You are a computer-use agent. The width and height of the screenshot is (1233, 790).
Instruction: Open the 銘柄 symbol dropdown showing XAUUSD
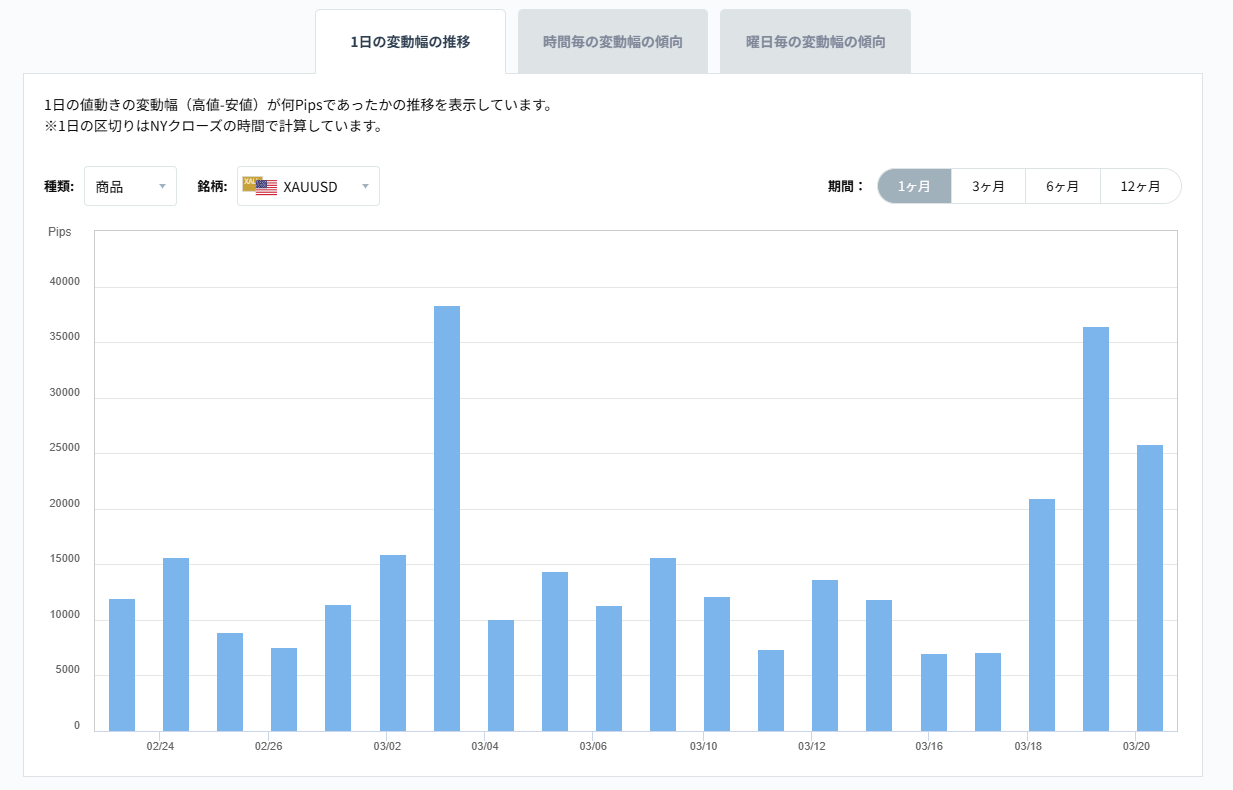[308, 186]
